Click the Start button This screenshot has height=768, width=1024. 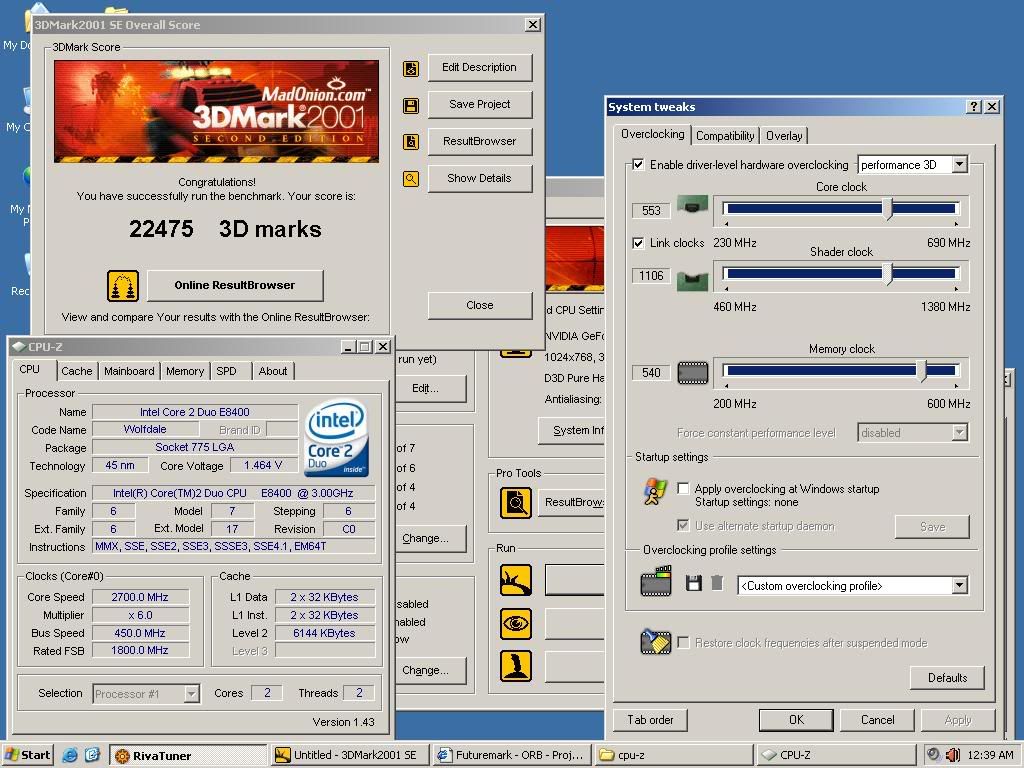pyautogui.click(x=27, y=755)
